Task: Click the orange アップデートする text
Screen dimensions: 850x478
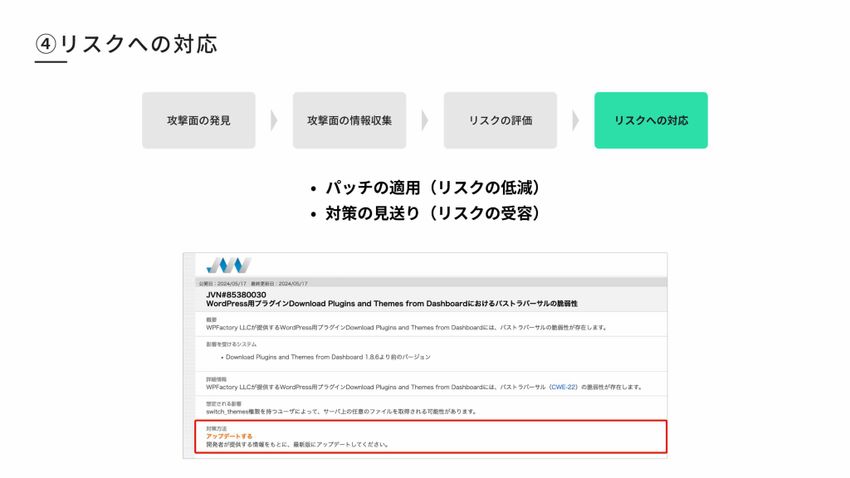Action: click(229, 436)
